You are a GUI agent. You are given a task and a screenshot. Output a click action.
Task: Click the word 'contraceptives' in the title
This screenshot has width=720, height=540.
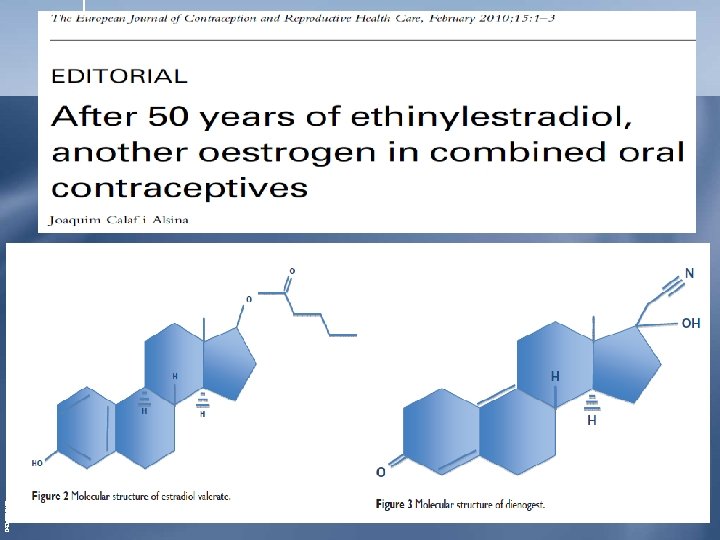click(x=180, y=188)
